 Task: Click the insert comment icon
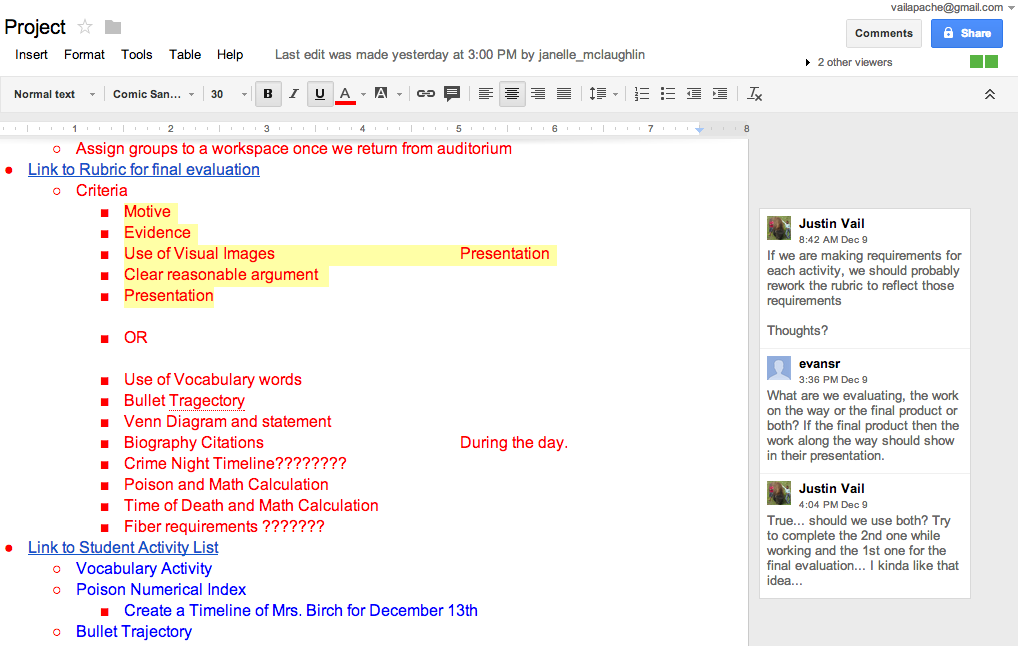point(452,94)
